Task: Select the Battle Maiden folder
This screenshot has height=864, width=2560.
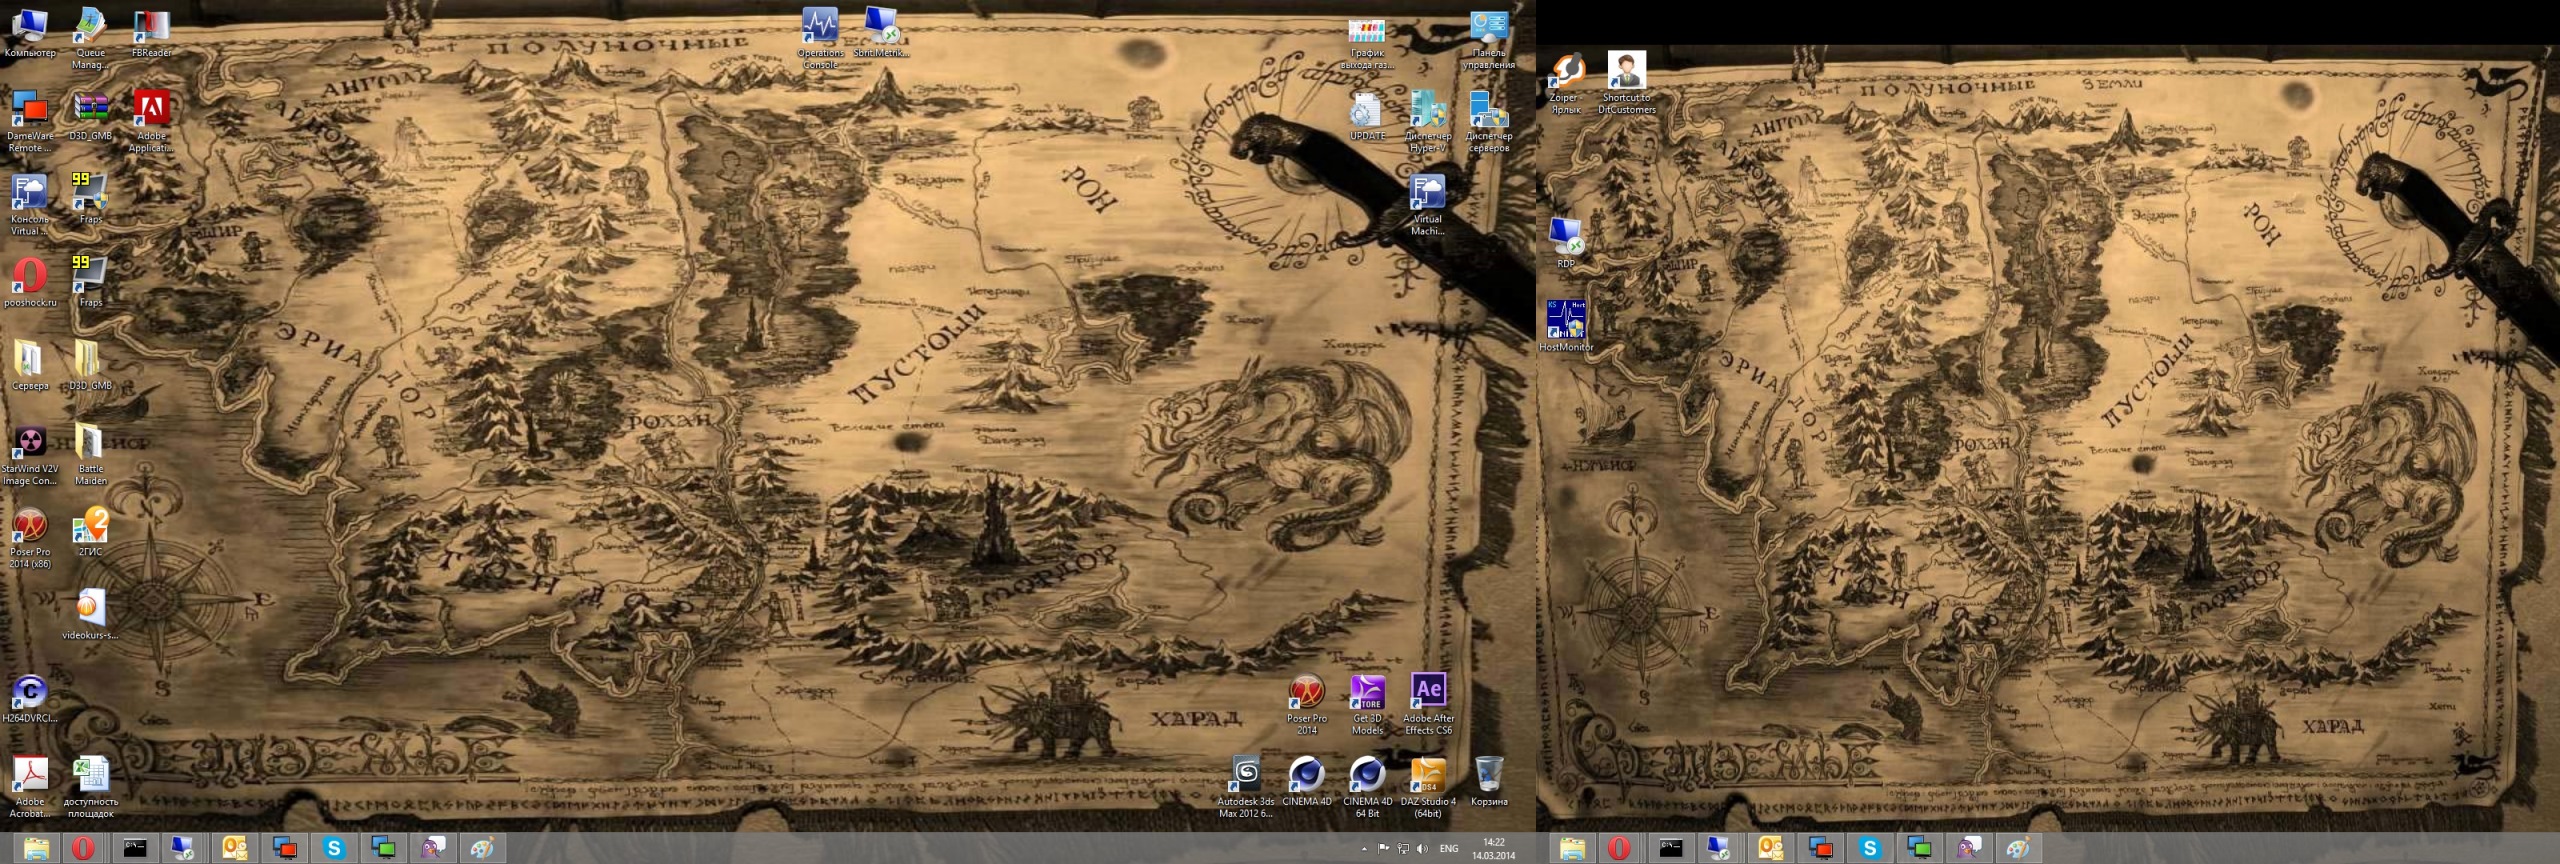Action: coord(90,454)
